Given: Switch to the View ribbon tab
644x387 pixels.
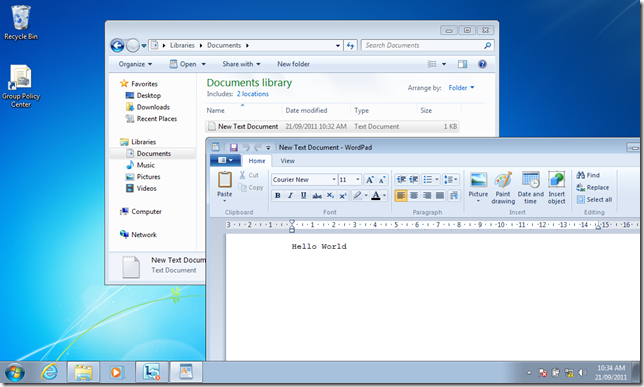Looking at the screenshot, I should point(288,161).
